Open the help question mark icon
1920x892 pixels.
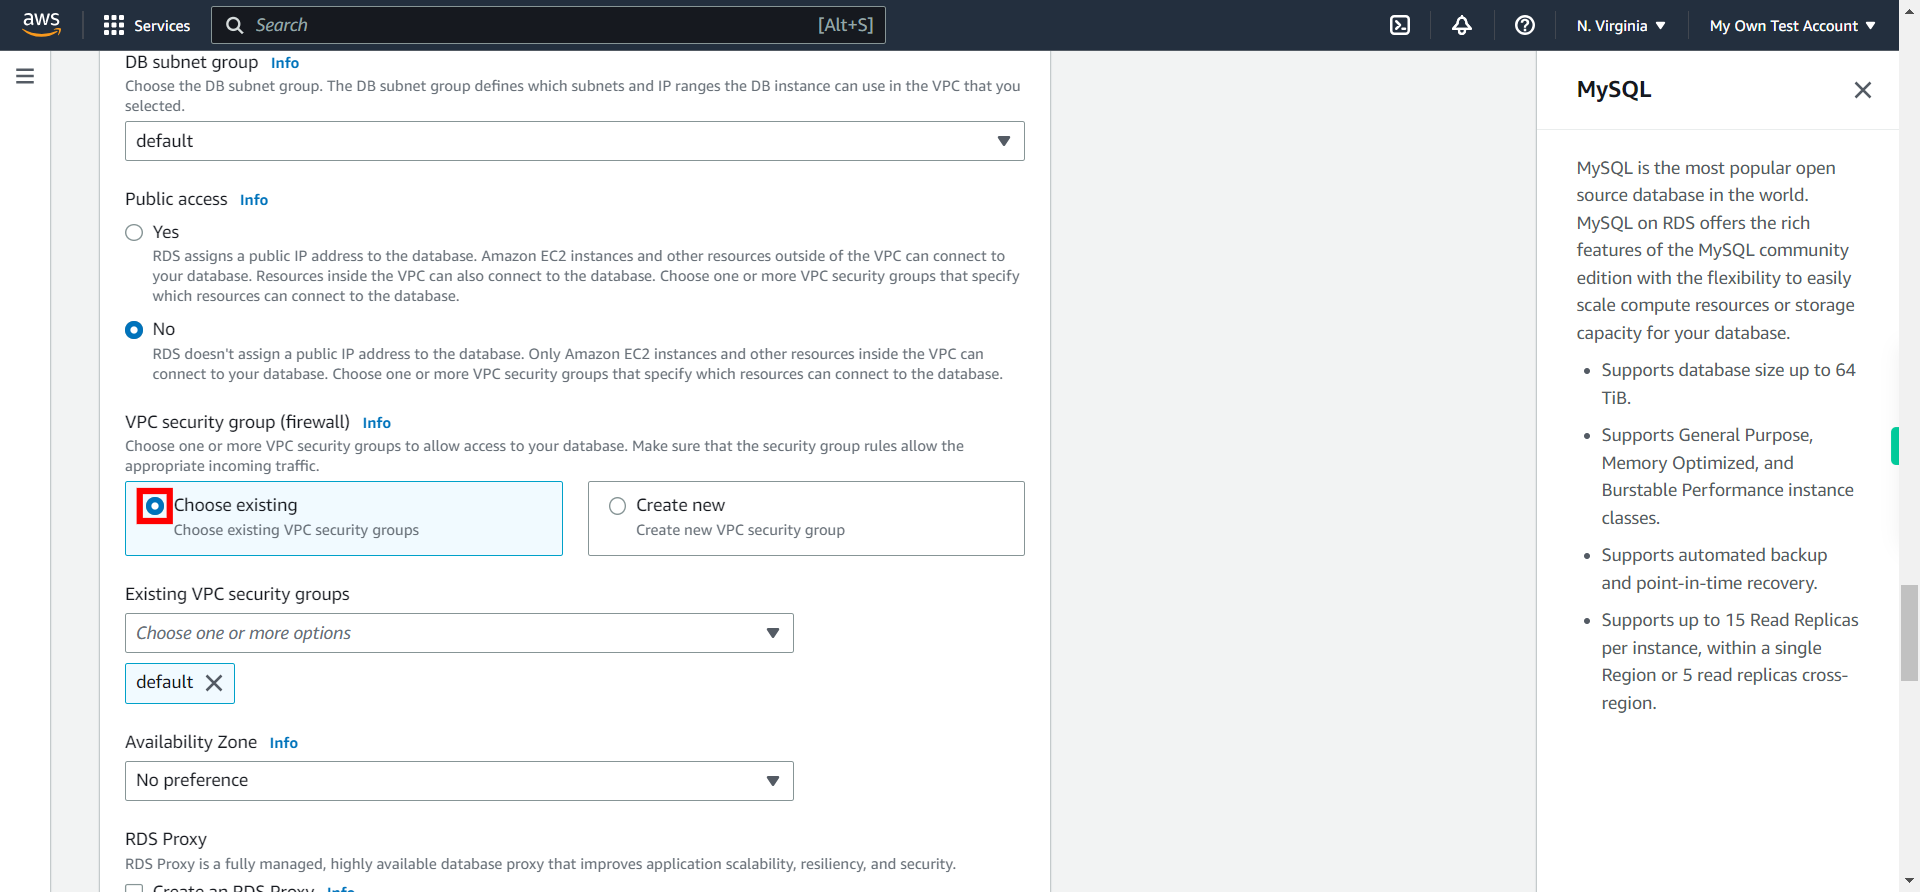coord(1525,25)
